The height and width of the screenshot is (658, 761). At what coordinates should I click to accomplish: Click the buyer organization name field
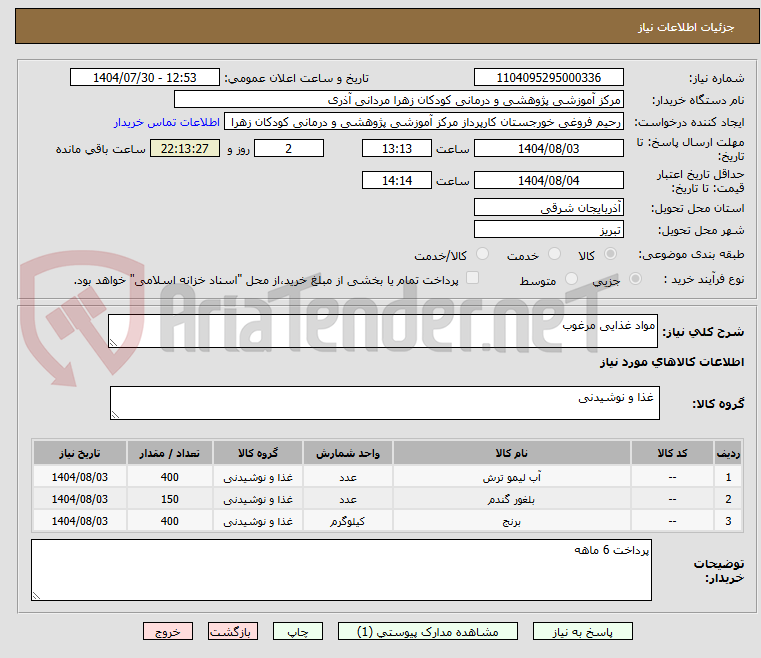coord(398,100)
